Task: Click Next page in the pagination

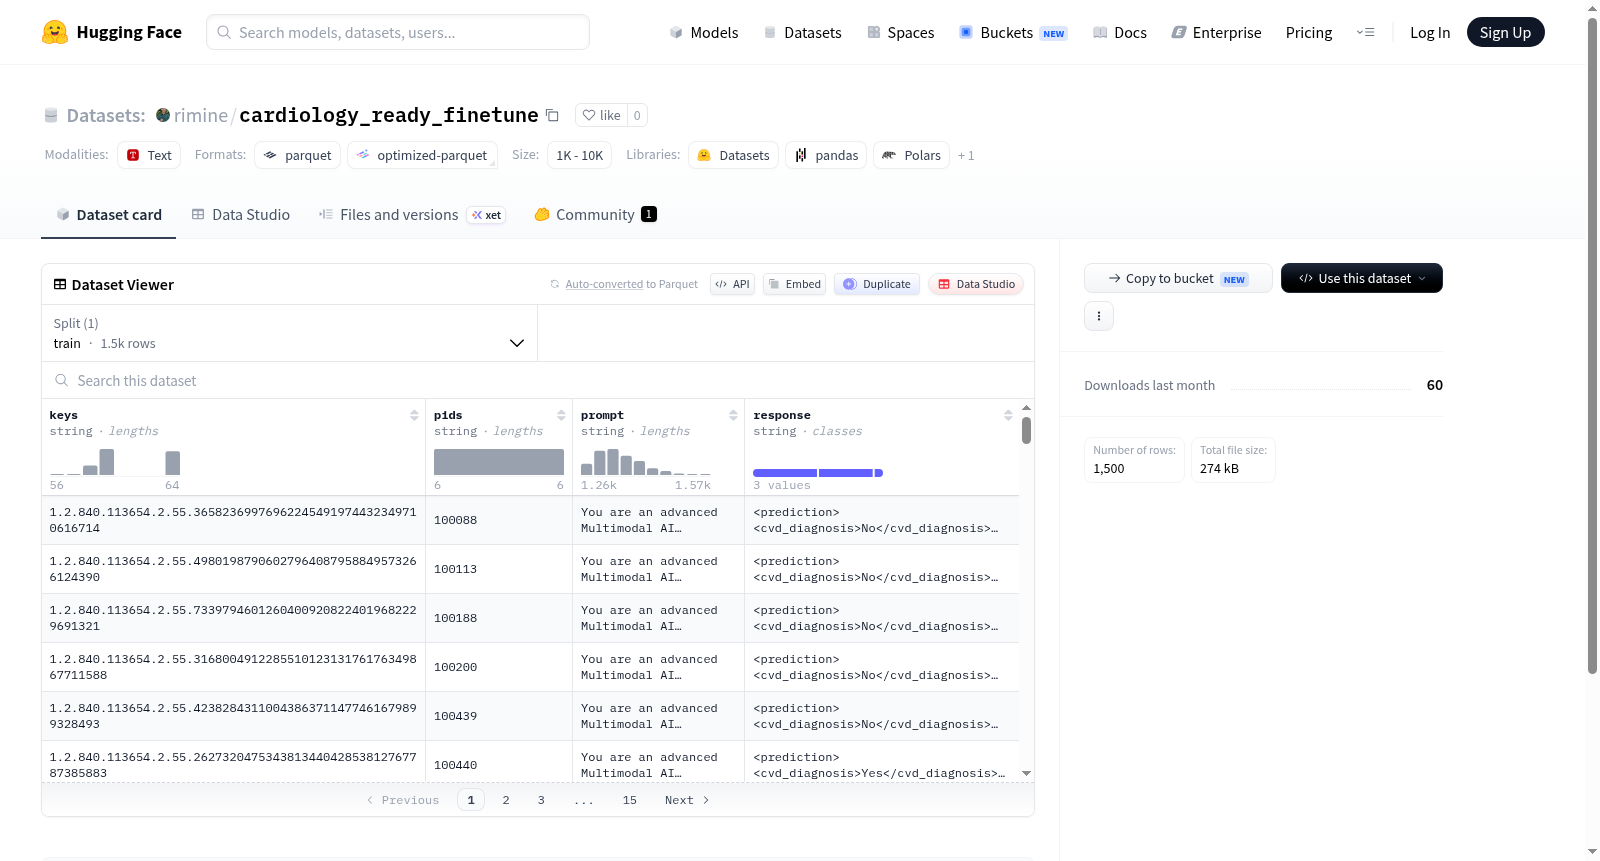Action: click(687, 800)
